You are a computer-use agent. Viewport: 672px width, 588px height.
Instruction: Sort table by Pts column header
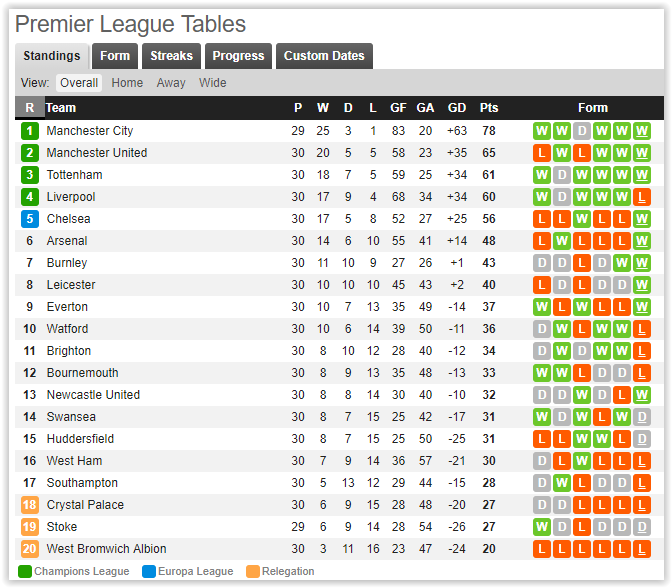pos(489,108)
